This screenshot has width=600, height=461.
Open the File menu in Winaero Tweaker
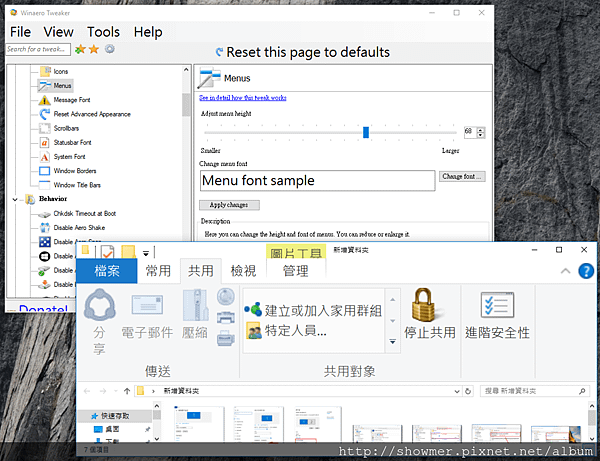click(20, 32)
